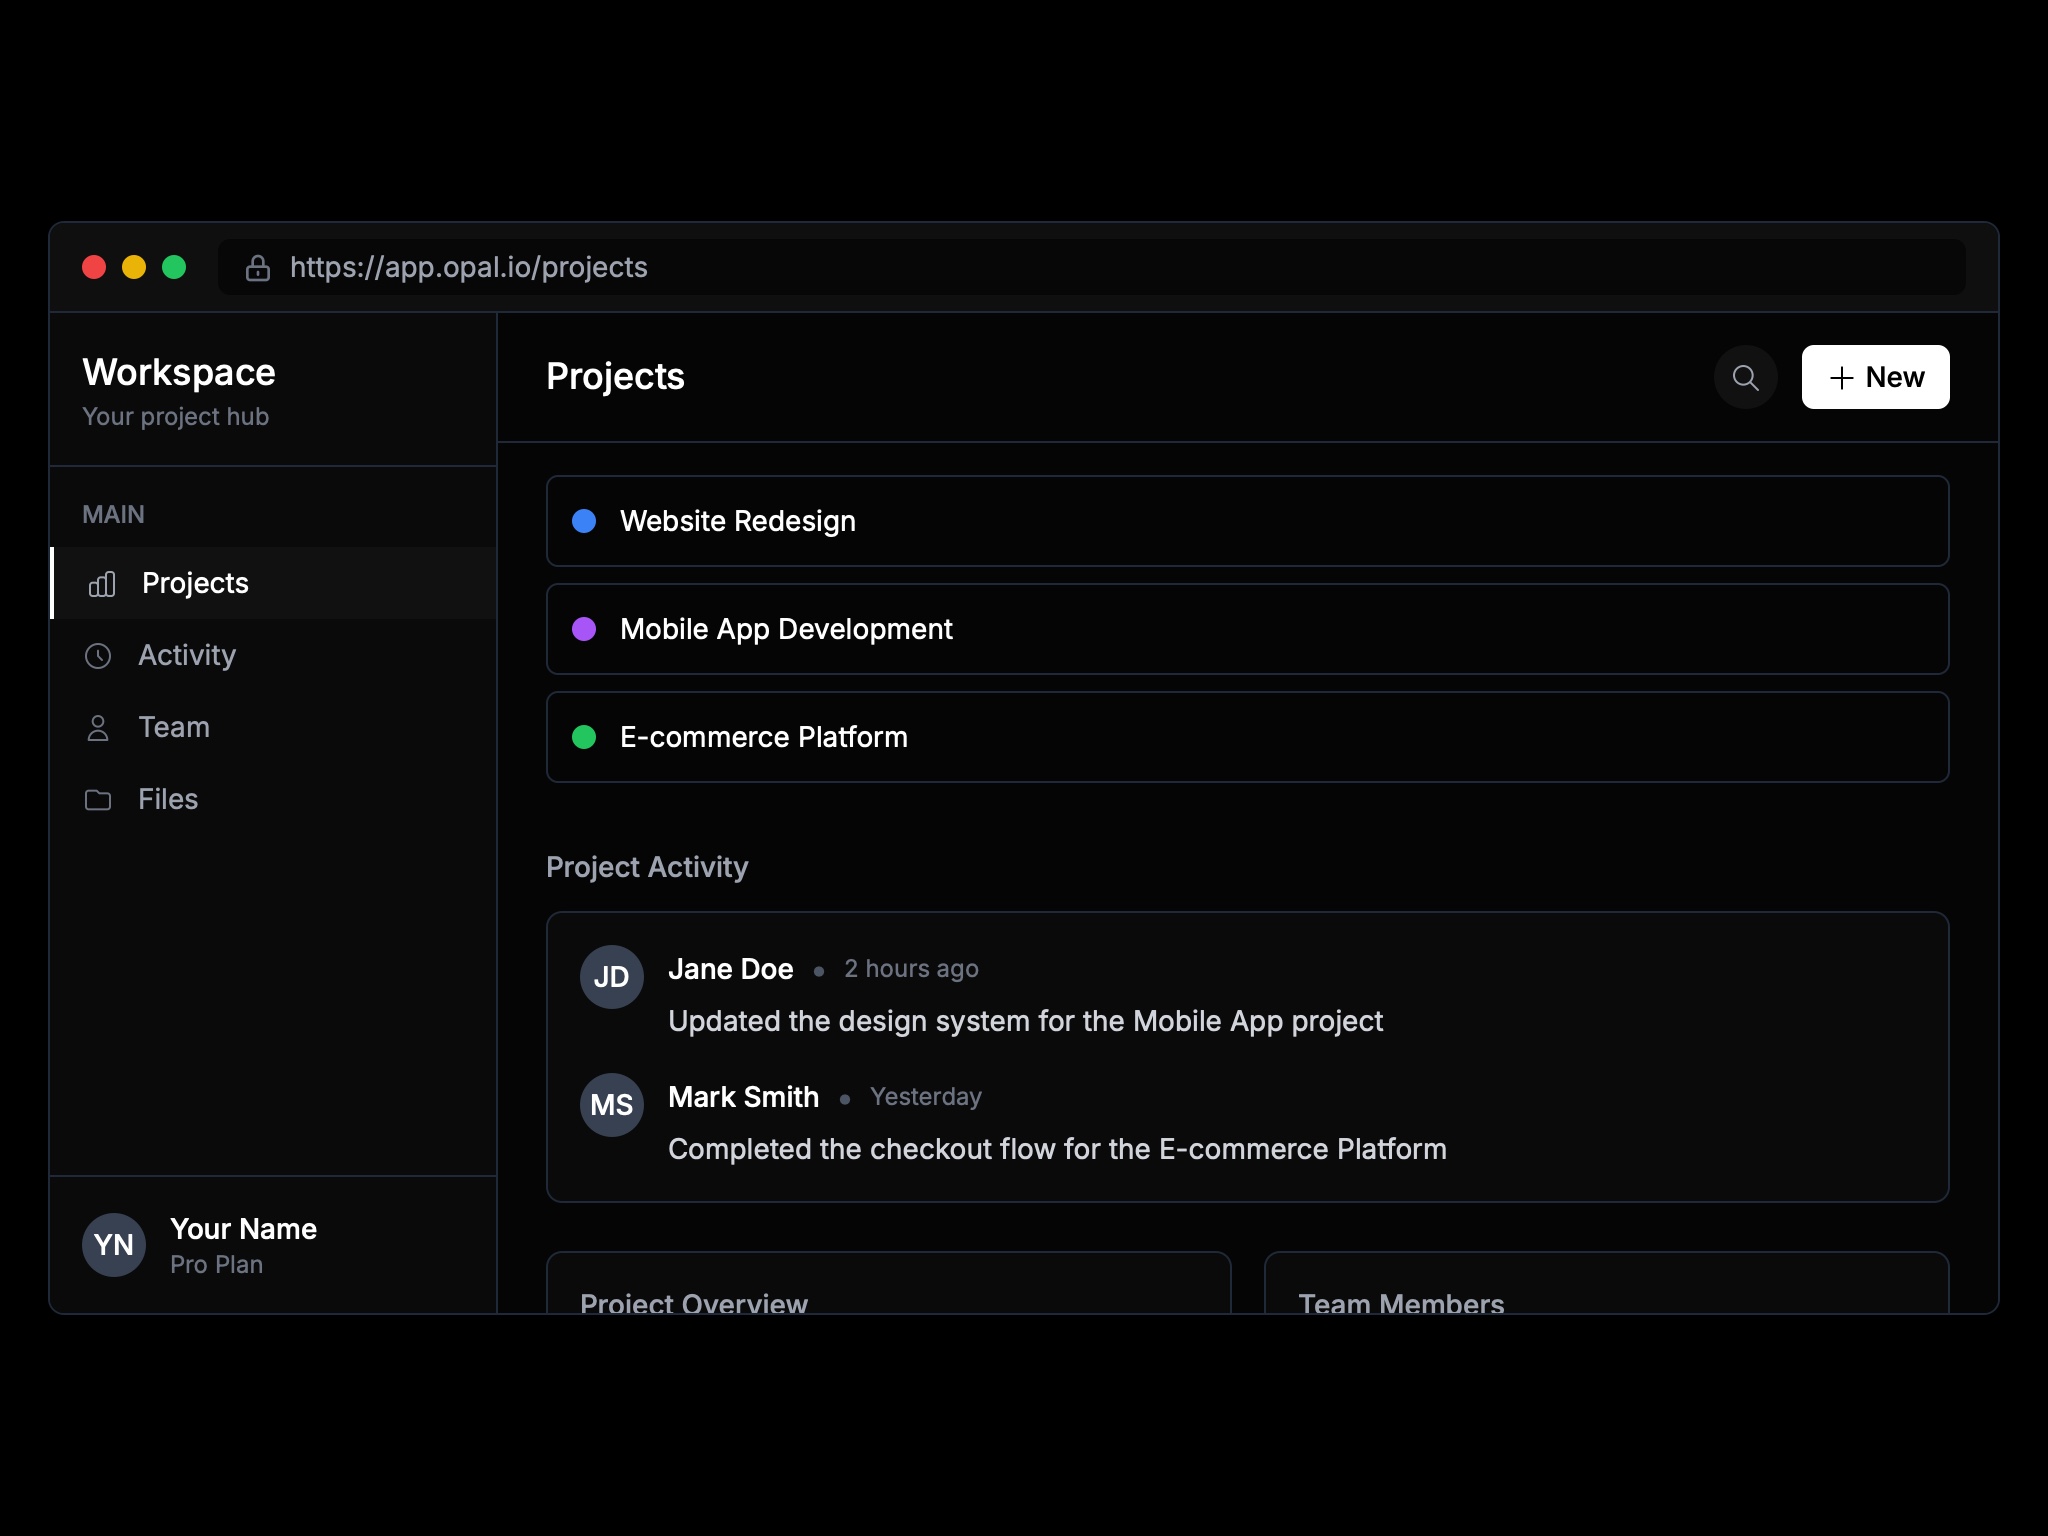Click the green dot beside E-commerce Platform
Viewport: 2048px width, 1536px height.
click(x=585, y=737)
